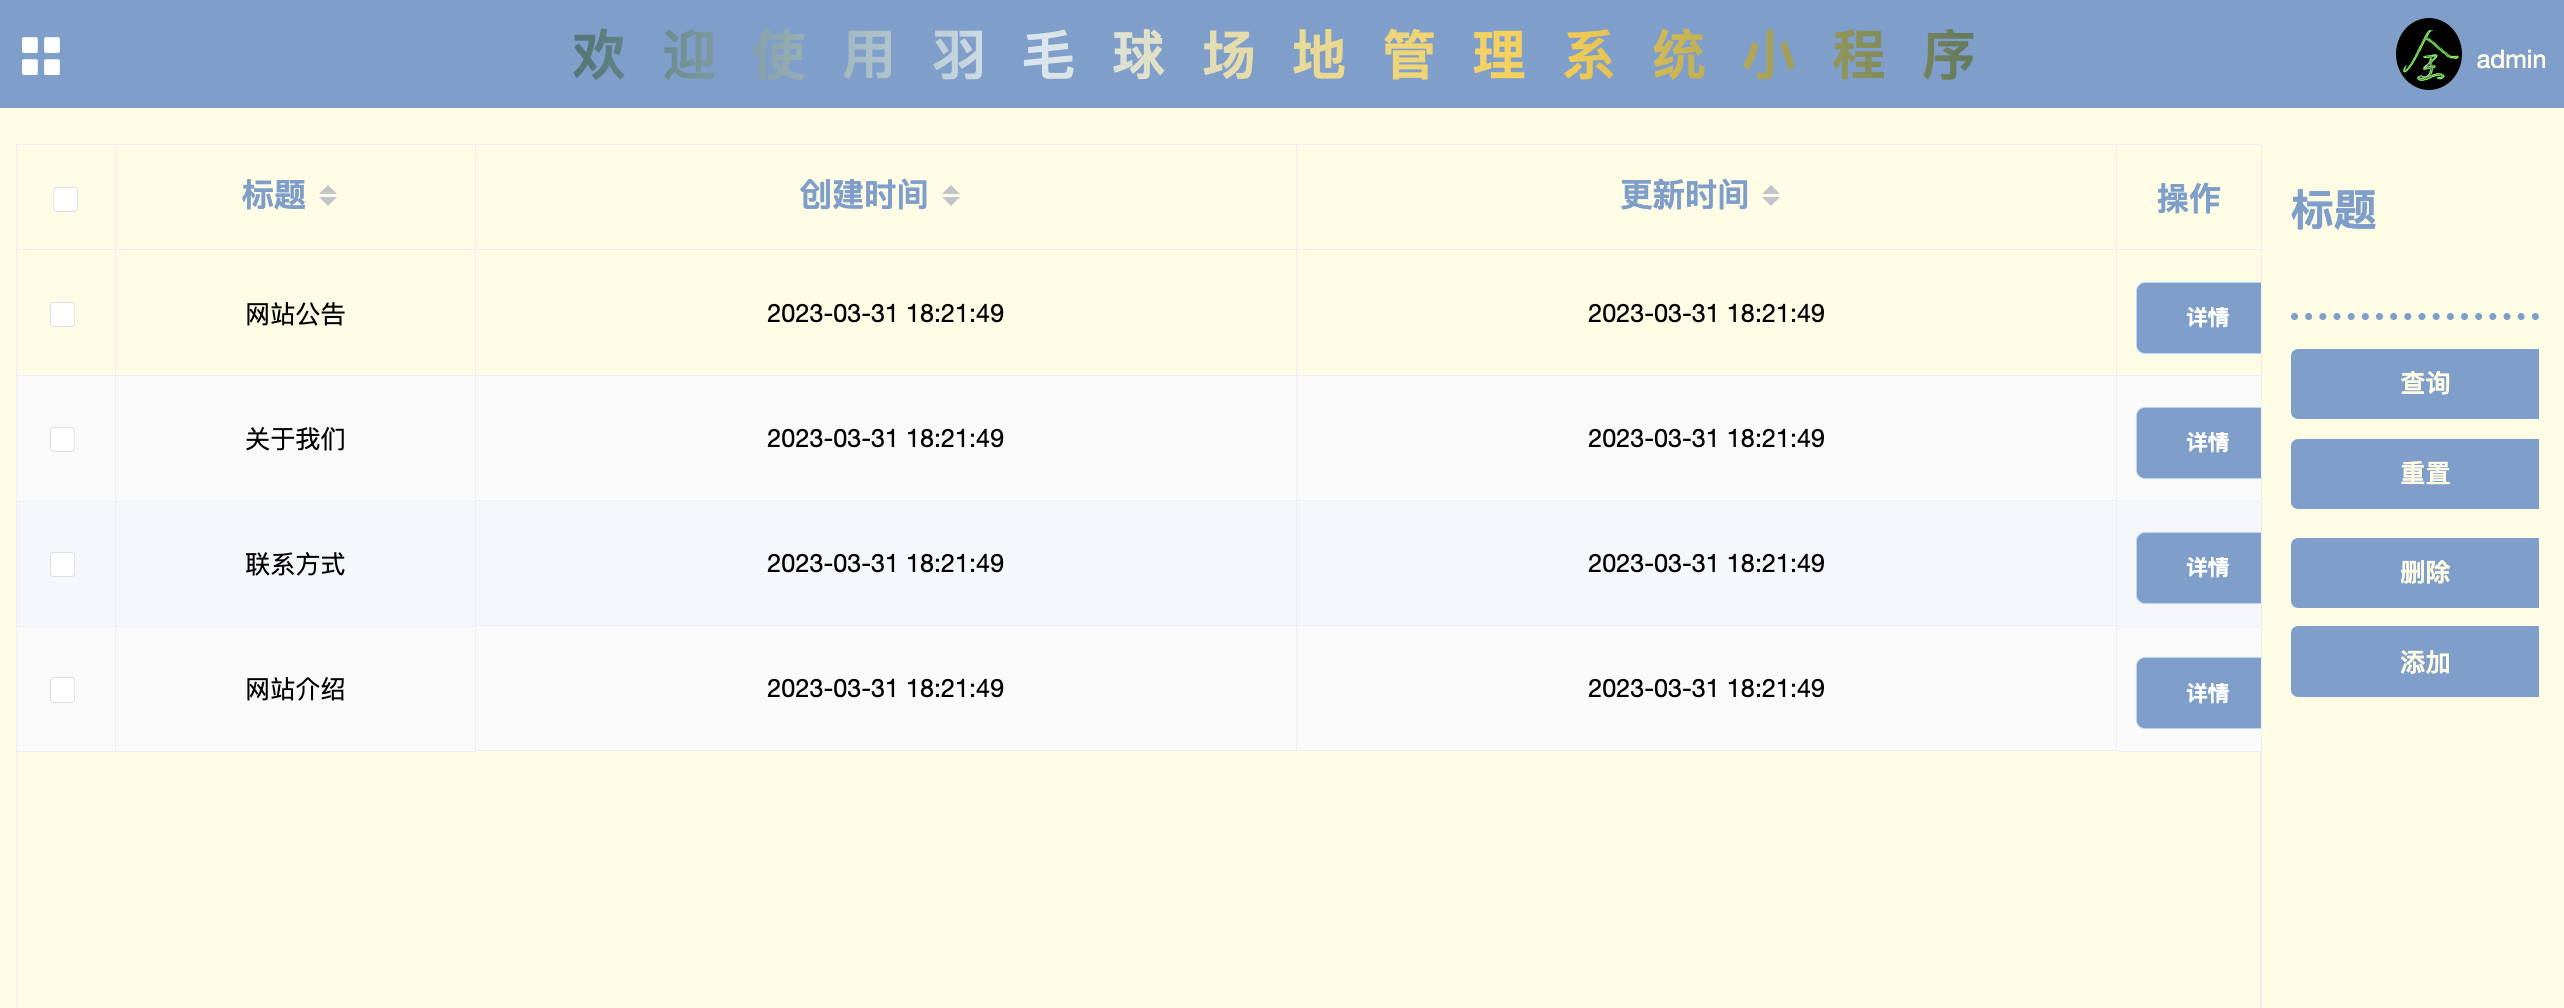
Task: Click the 添加 button
Action: click(x=2414, y=661)
